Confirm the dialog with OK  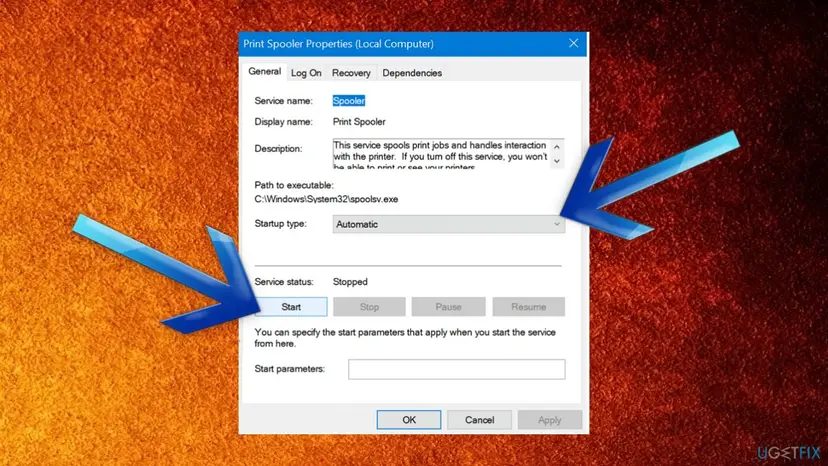tap(409, 420)
